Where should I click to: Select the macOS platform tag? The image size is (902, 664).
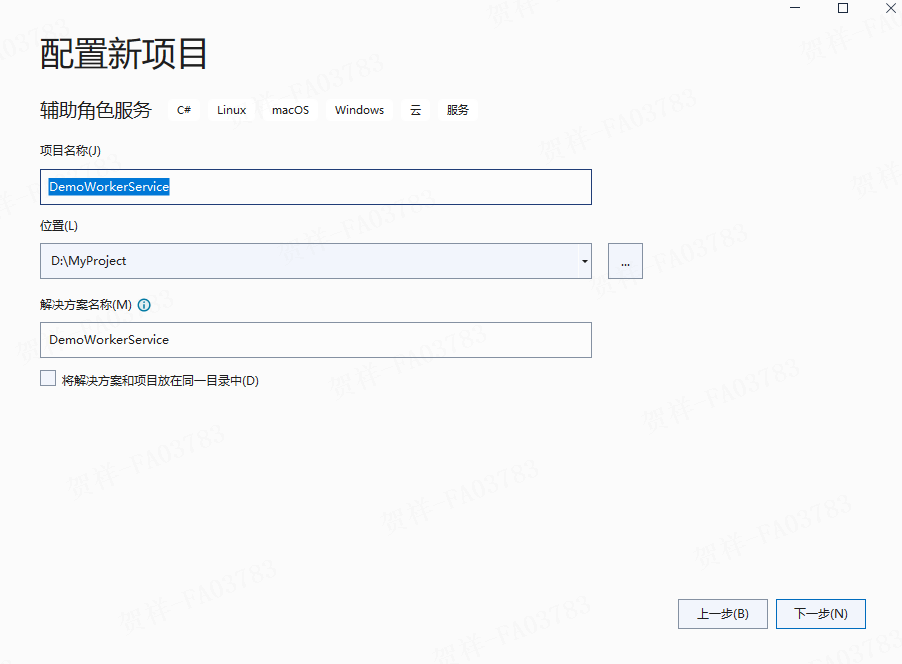289,110
